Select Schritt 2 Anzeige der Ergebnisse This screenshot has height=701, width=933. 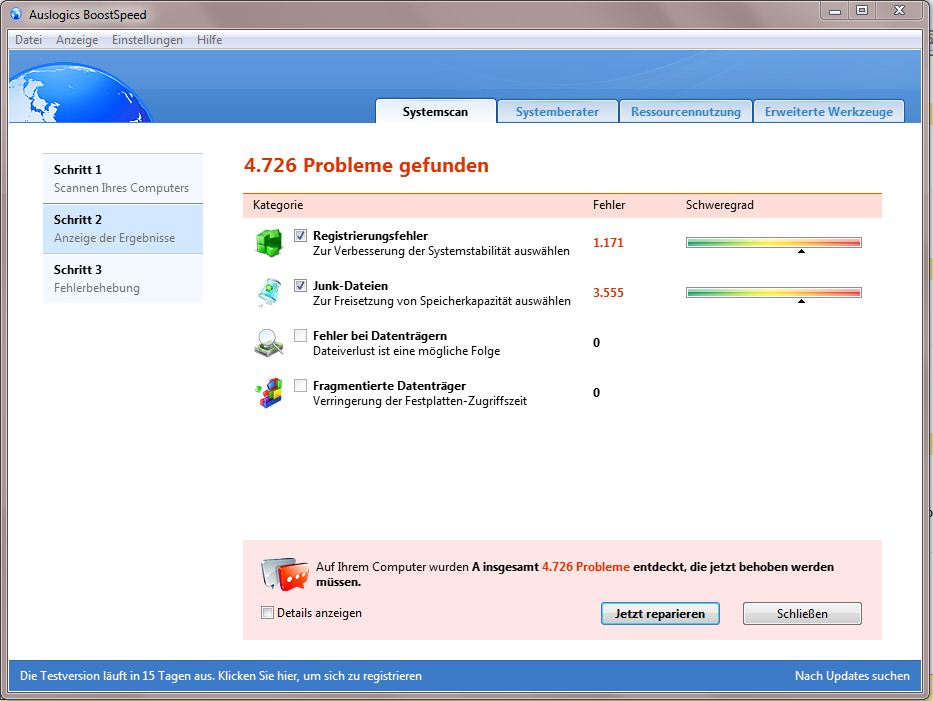[x=123, y=229]
